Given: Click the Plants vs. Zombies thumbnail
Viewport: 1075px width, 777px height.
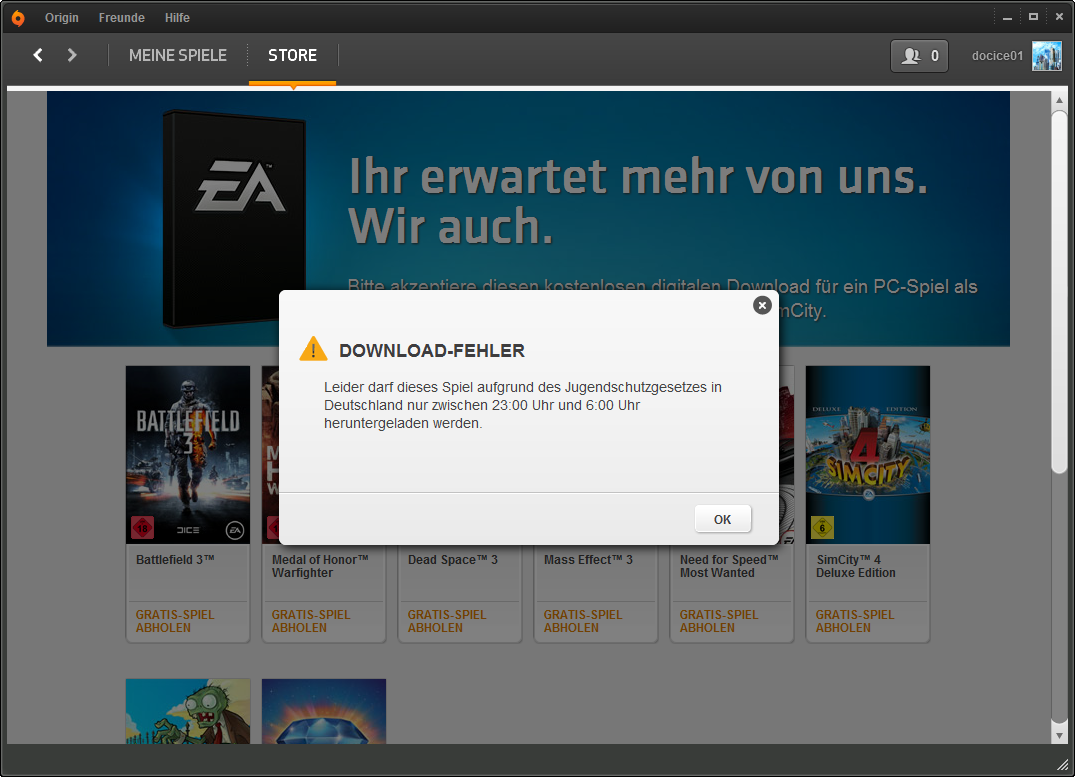Looking at the screenshot, I should point(188,711).
